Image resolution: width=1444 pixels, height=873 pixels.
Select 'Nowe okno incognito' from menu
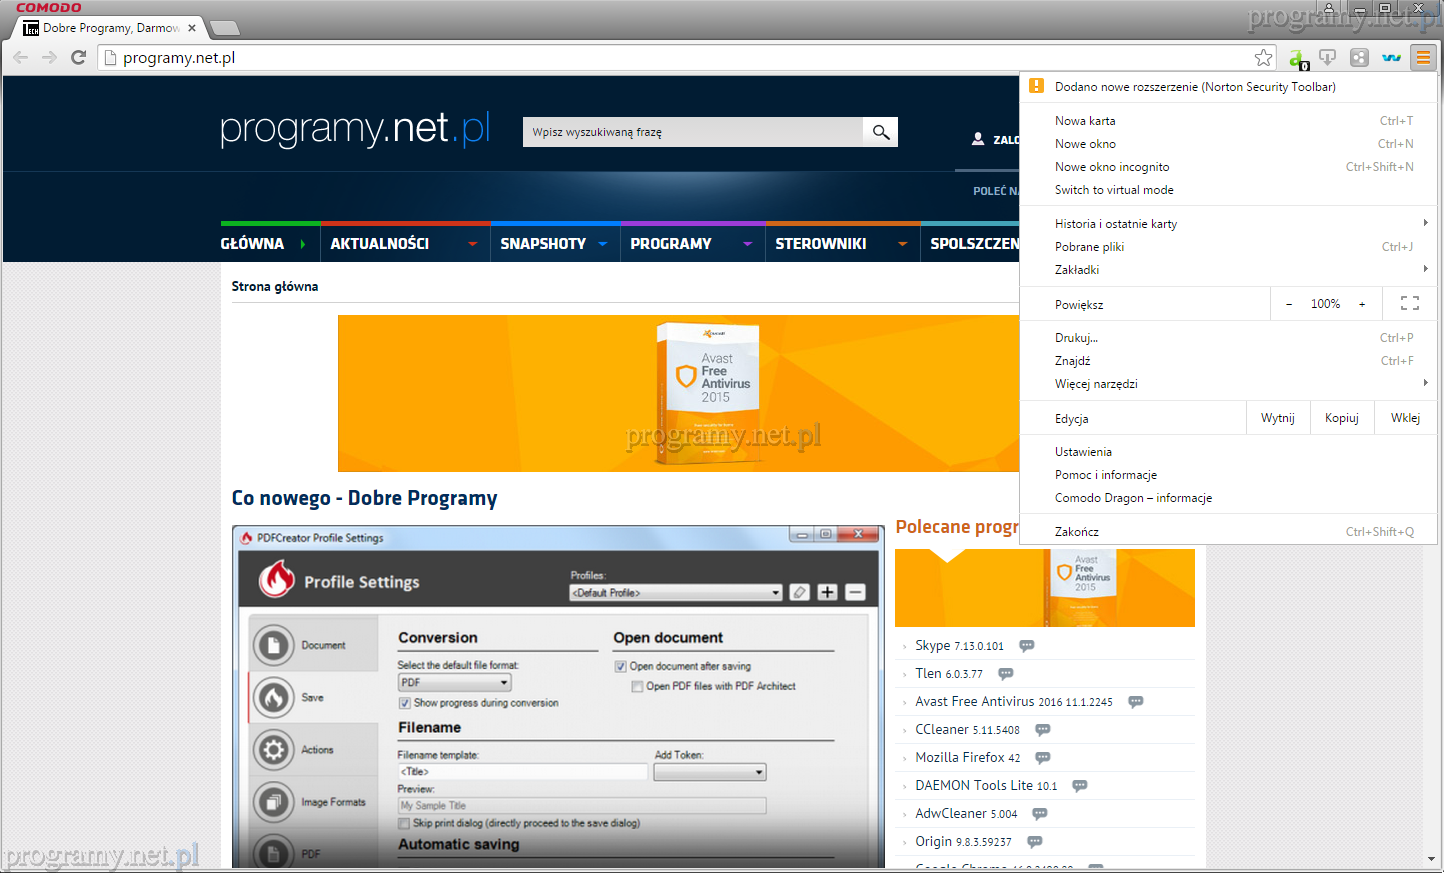tap(1112, 167)
